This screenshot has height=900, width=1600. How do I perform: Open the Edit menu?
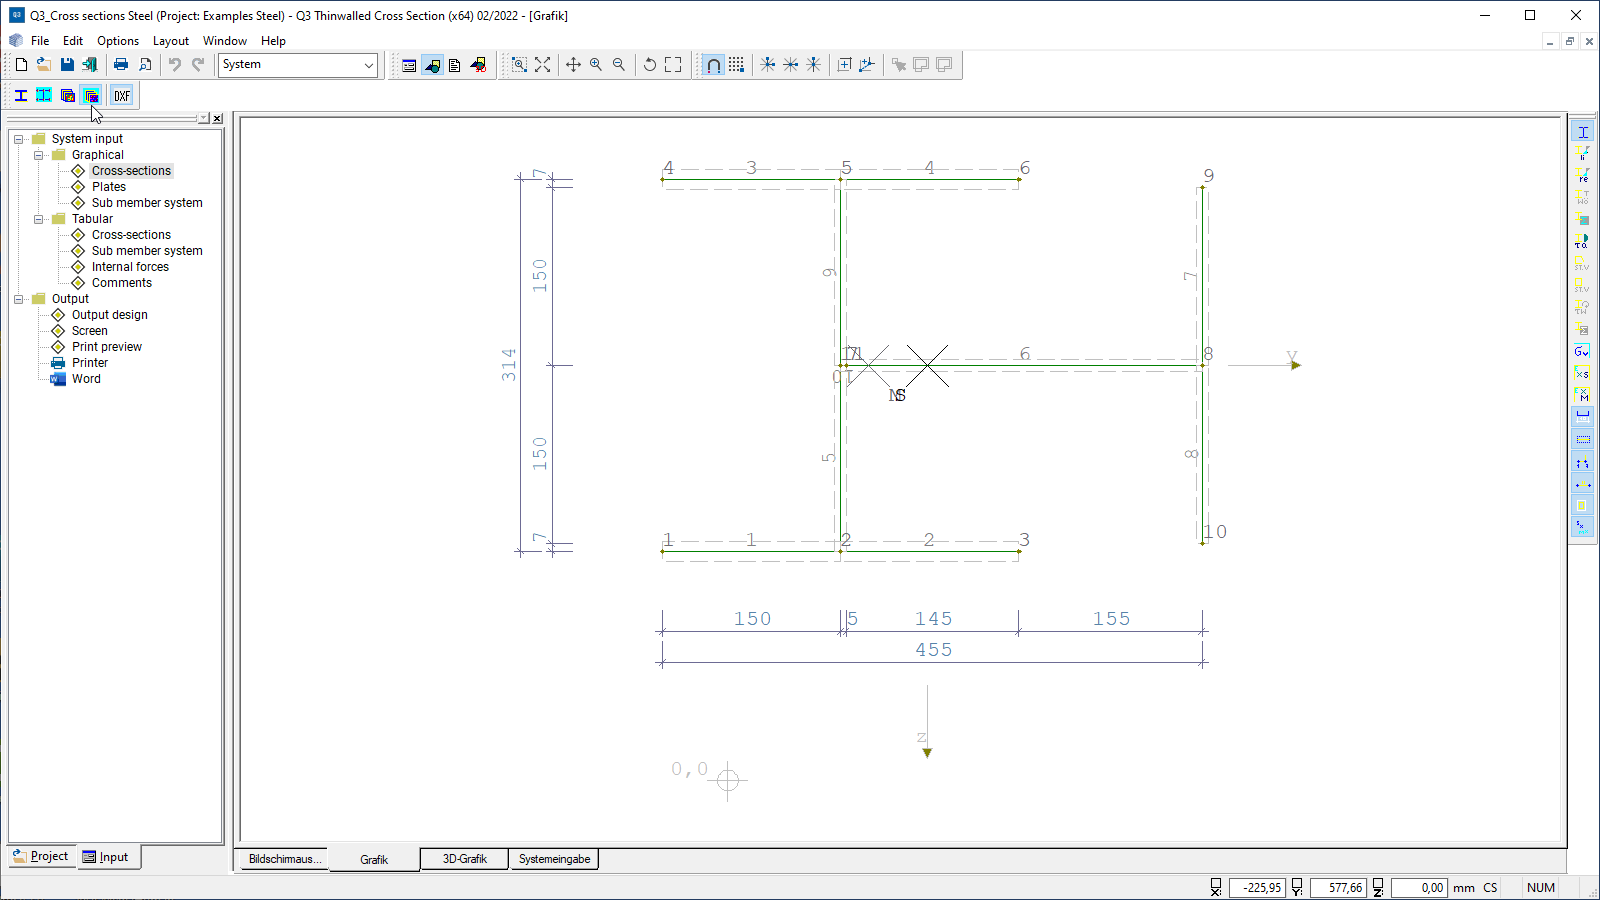tap(73, 41)
